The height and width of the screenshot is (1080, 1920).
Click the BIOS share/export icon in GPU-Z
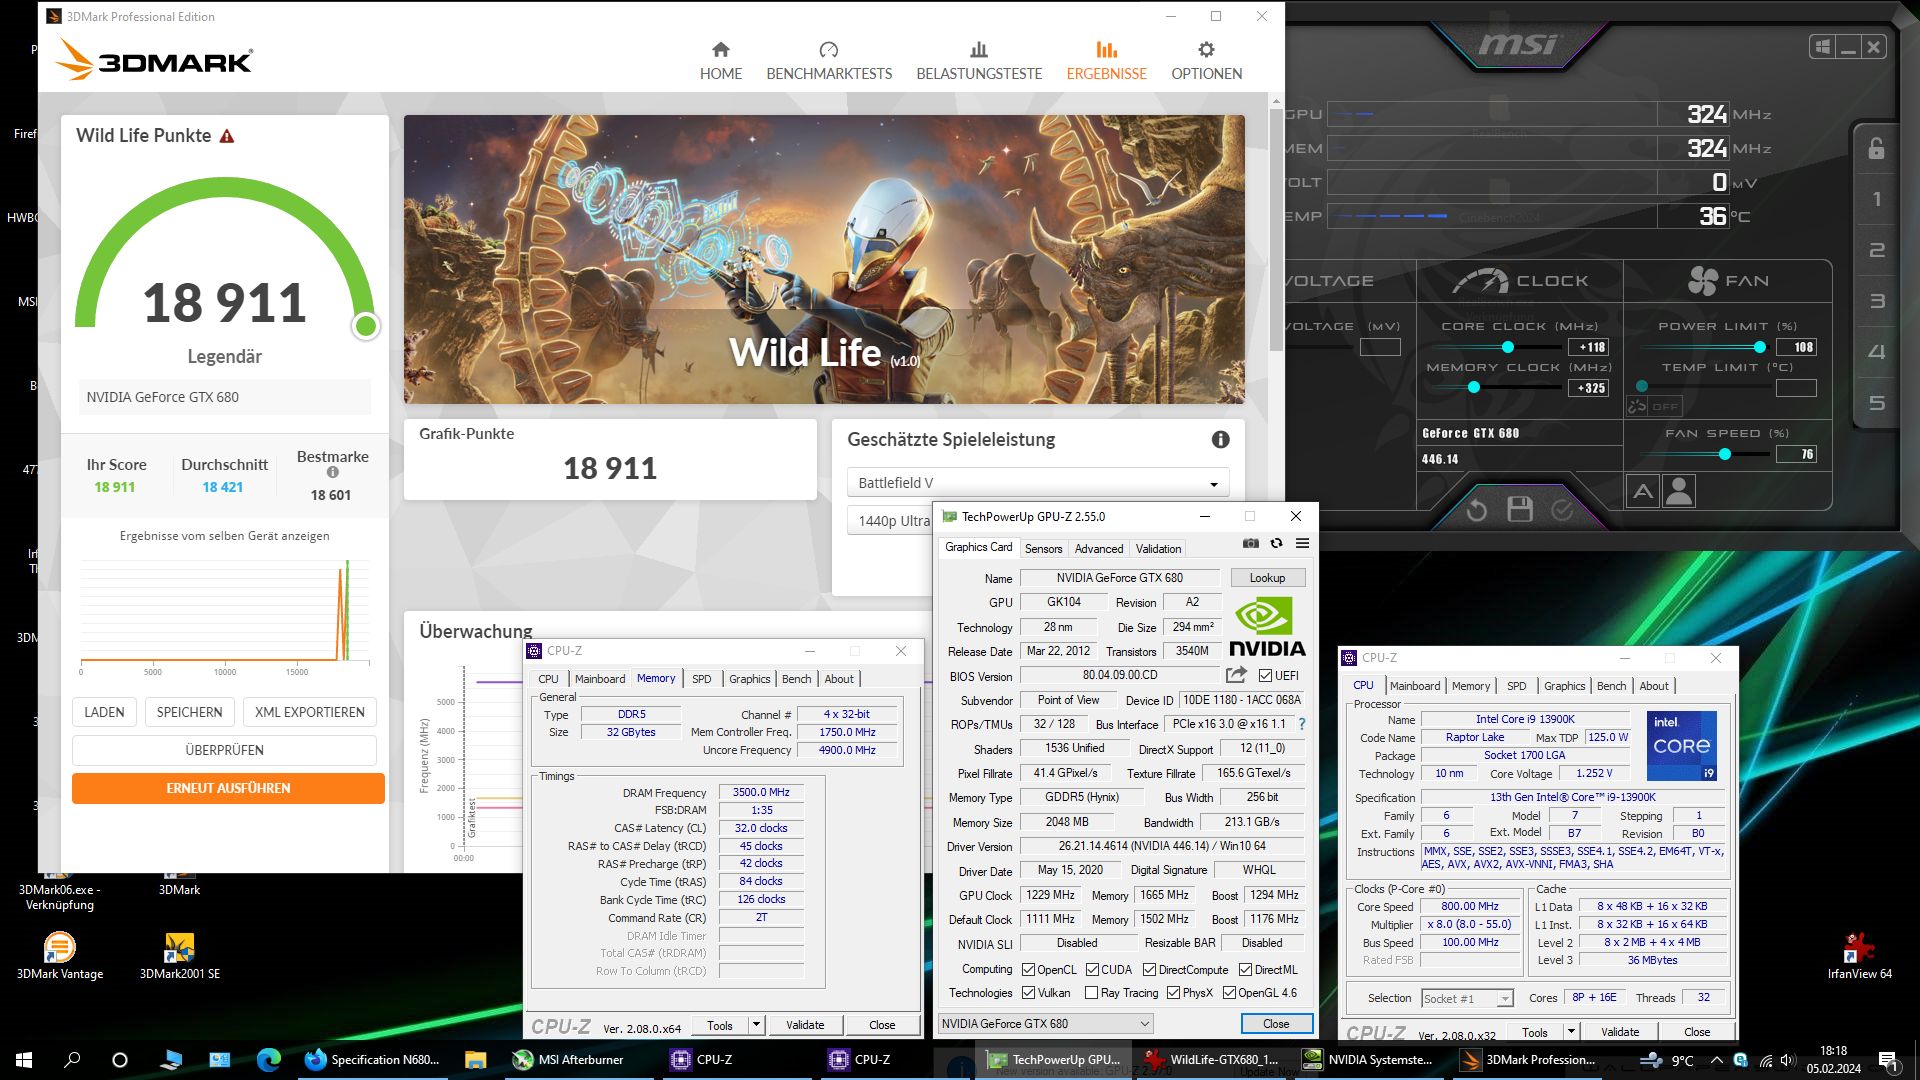[1236, 675]
